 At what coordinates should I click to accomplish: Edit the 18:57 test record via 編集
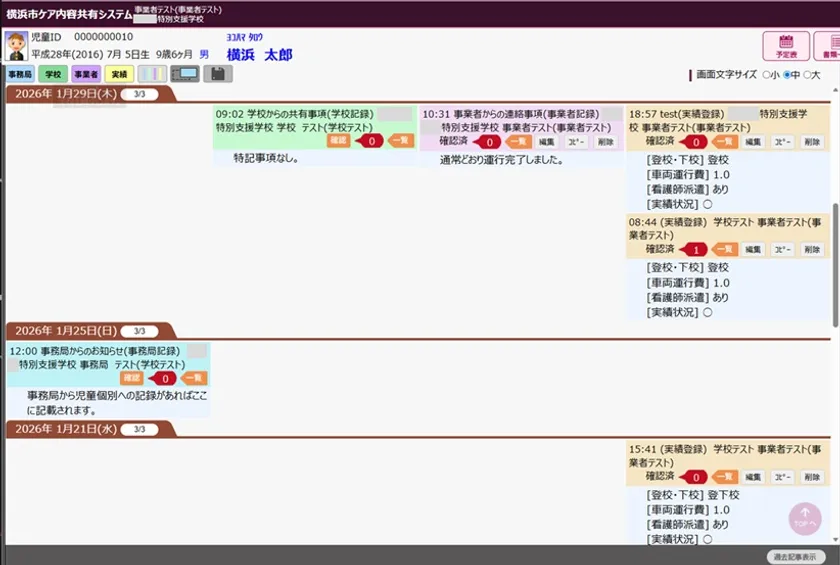[753, 142]
